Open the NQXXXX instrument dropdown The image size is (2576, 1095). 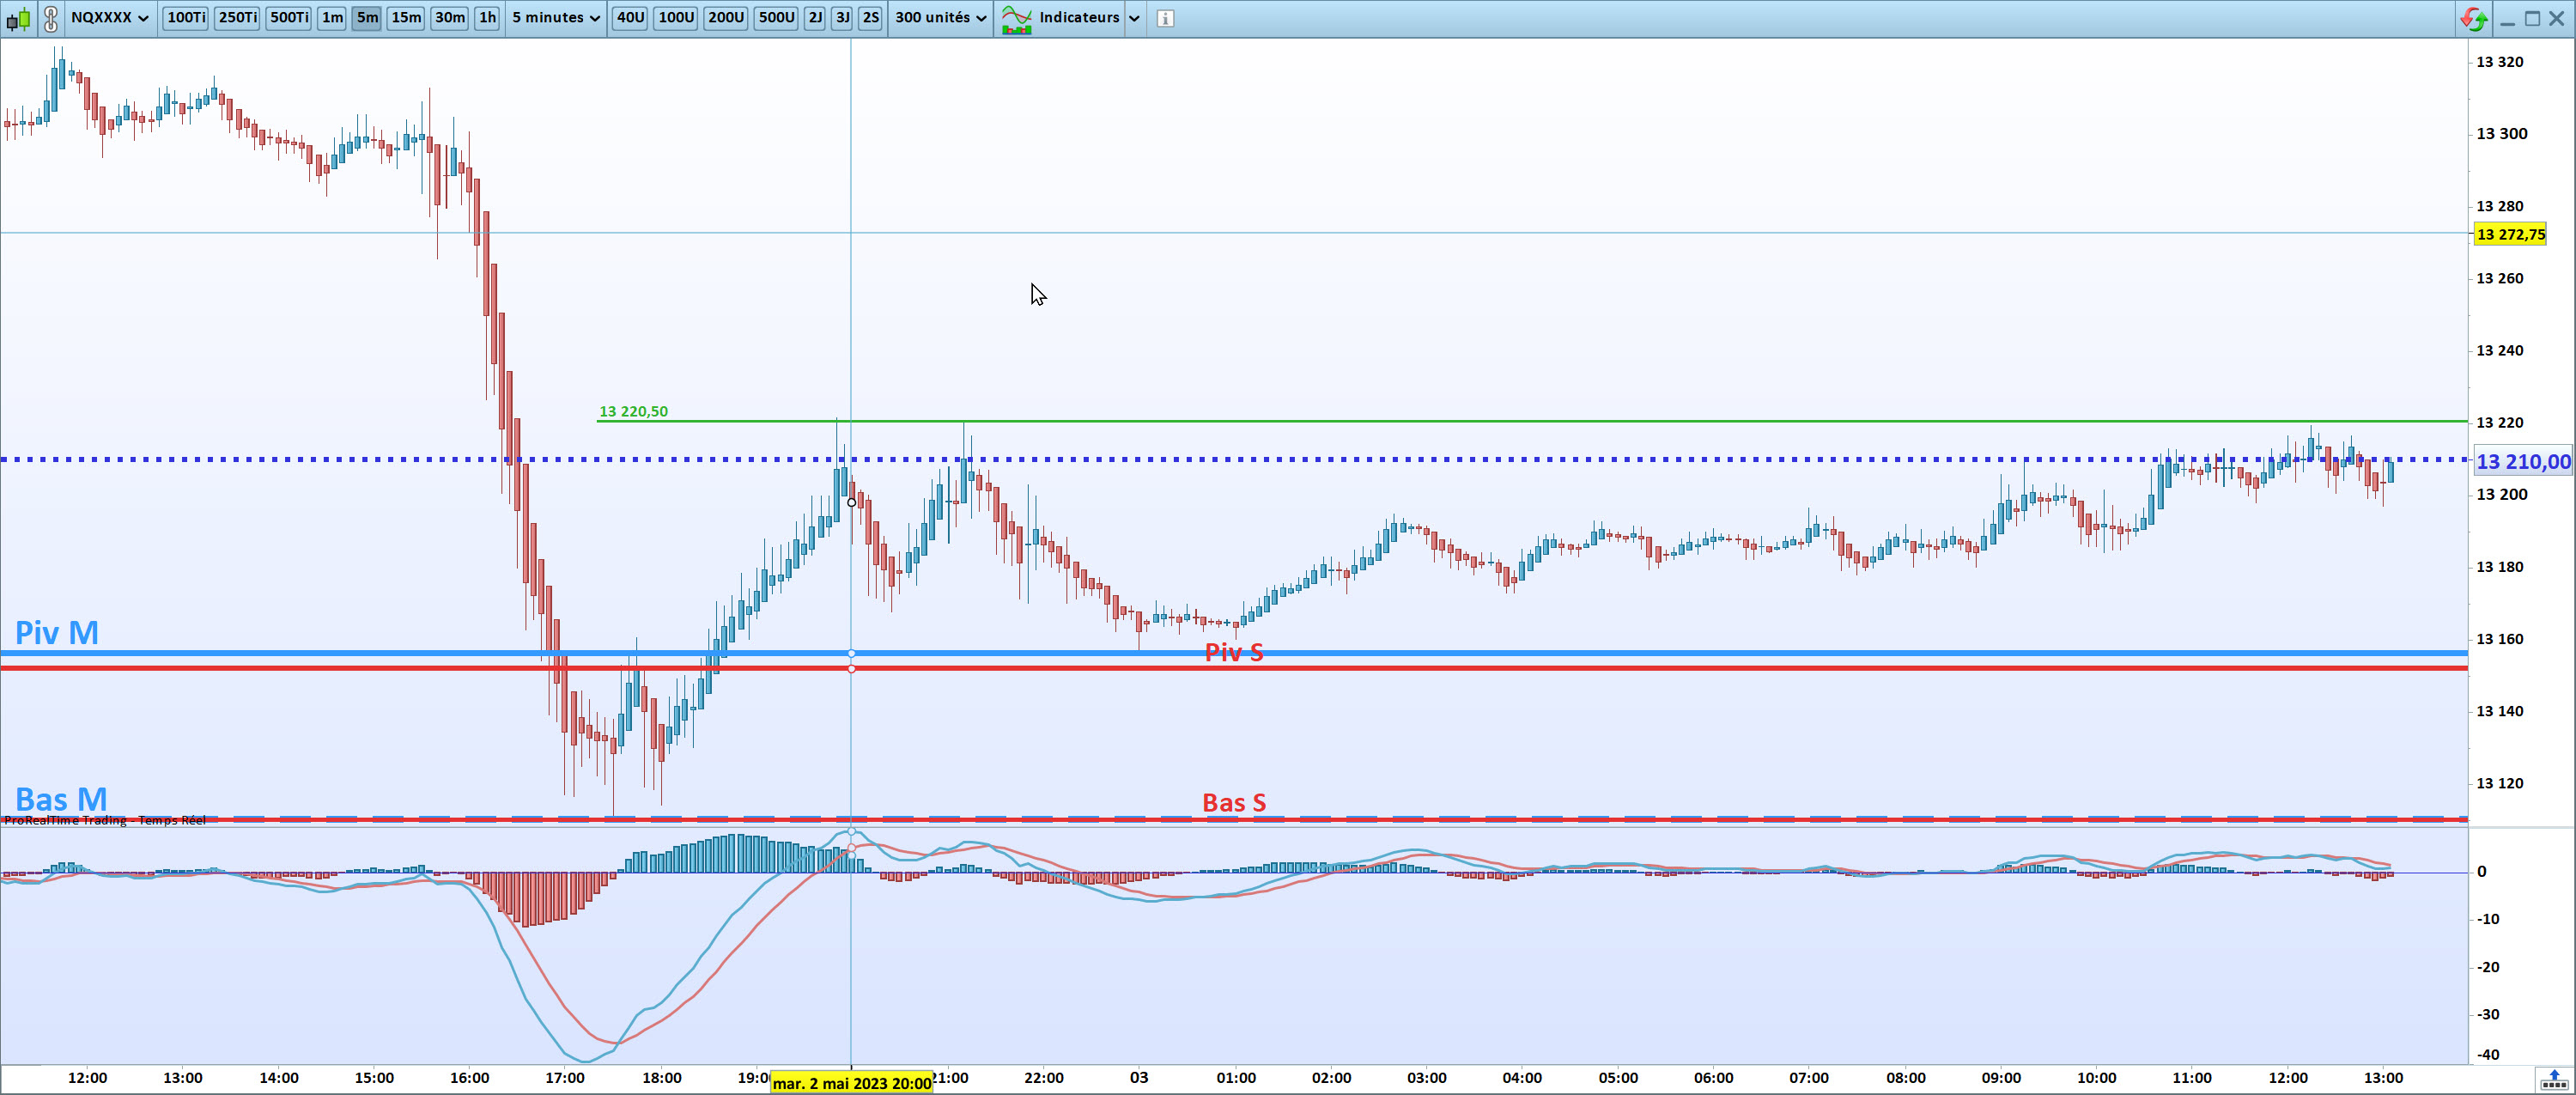pyautogui.click(x=110, y=18)
